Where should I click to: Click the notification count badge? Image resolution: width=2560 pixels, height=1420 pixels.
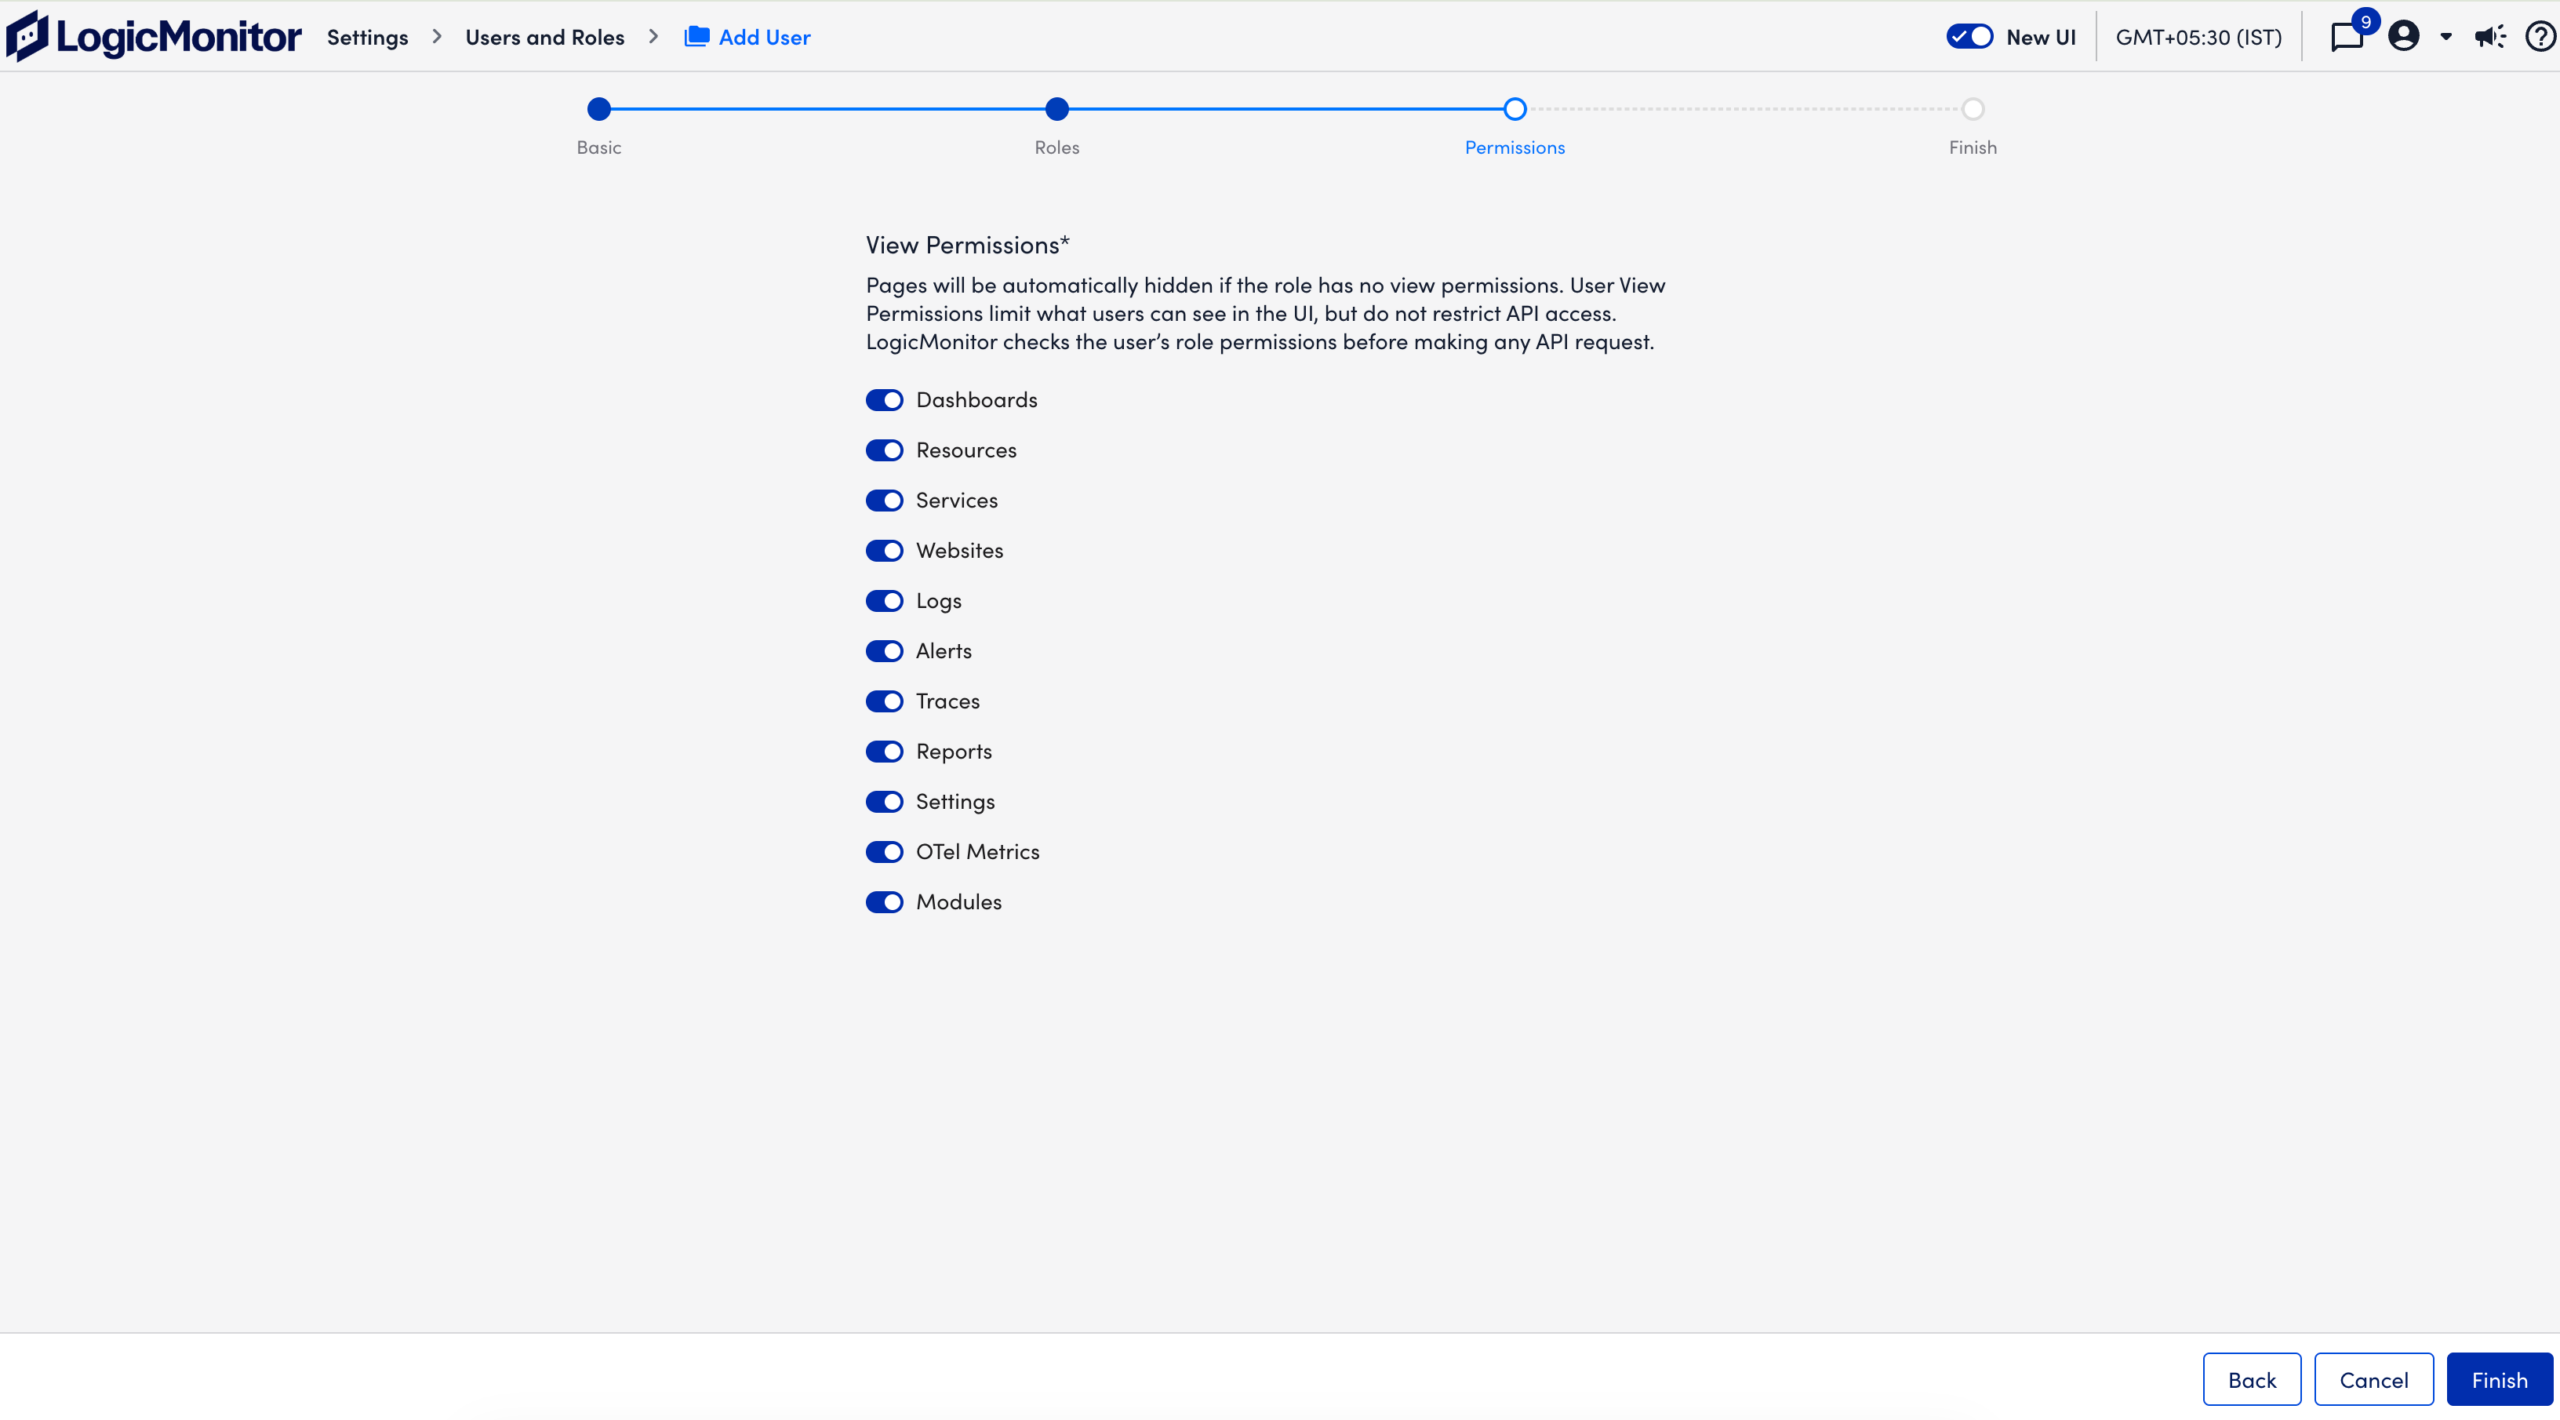pos(2366,21)
